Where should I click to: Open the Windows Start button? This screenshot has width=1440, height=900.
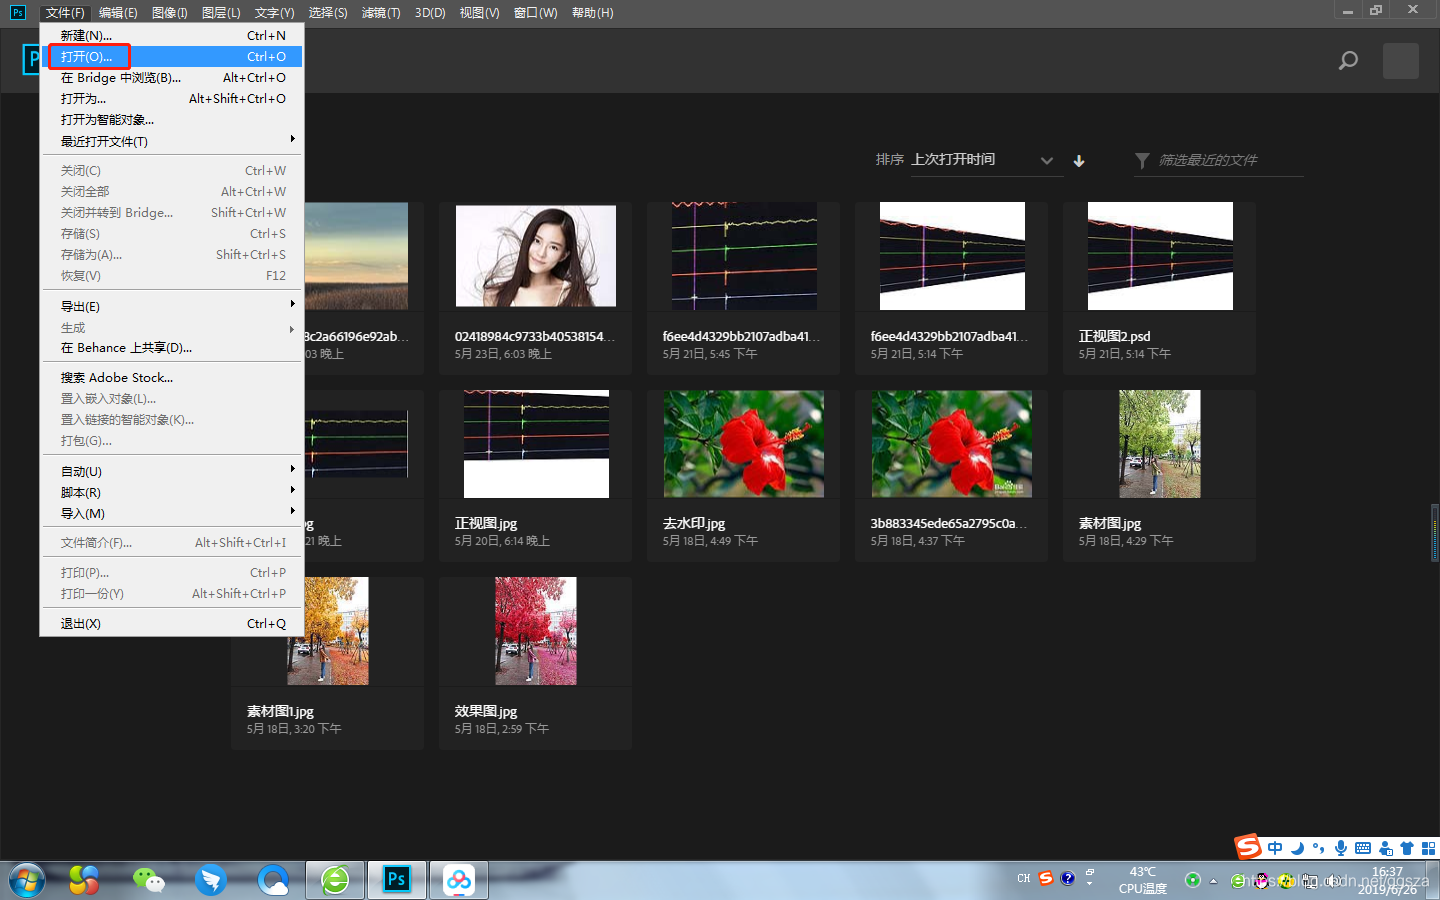click(x=27, y=880)
